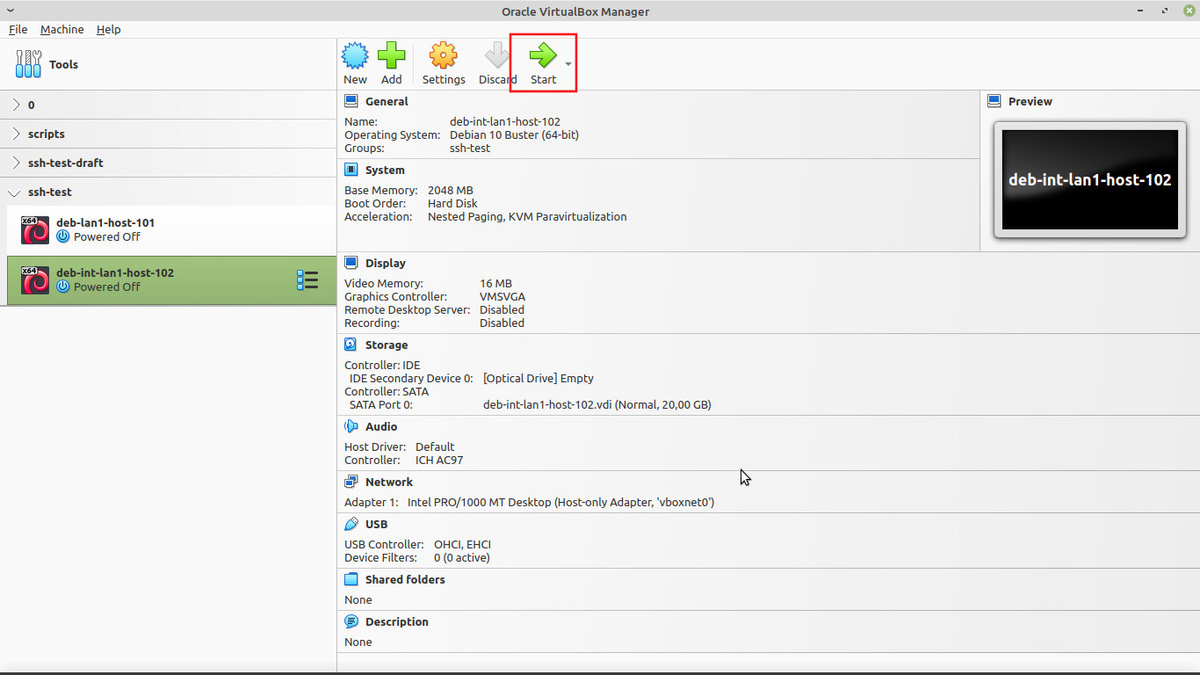Screen dimensions: 1200x675
Task: Expand the ssh-test-draft group
Action: point(16,163)
